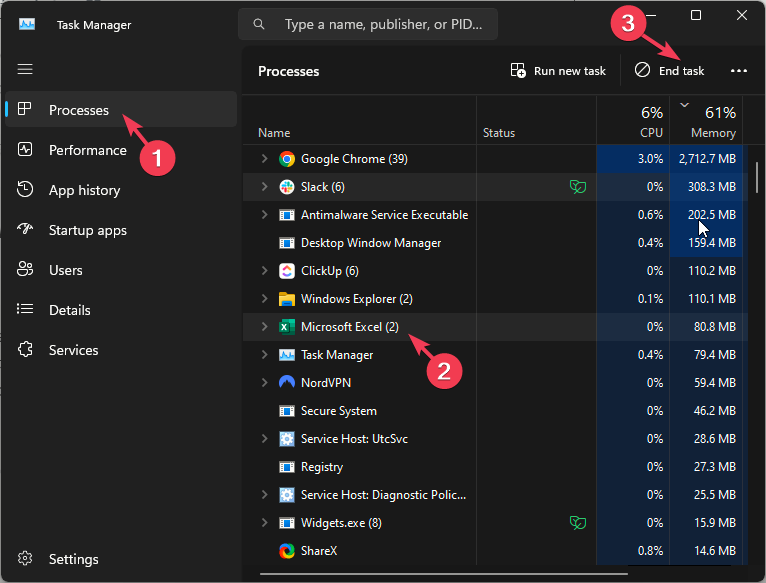
Task: Click the ShareX process icon
Action: (287, 551)
